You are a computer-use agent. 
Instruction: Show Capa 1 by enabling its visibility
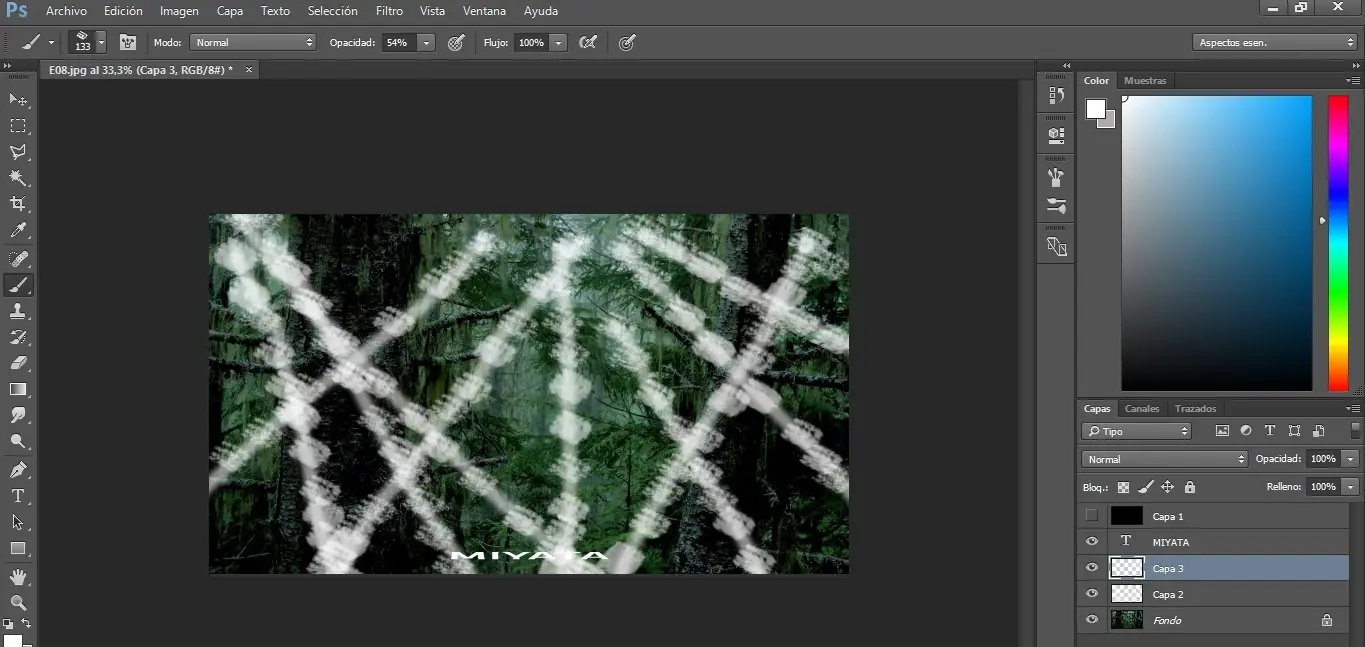coord(1092,515)
